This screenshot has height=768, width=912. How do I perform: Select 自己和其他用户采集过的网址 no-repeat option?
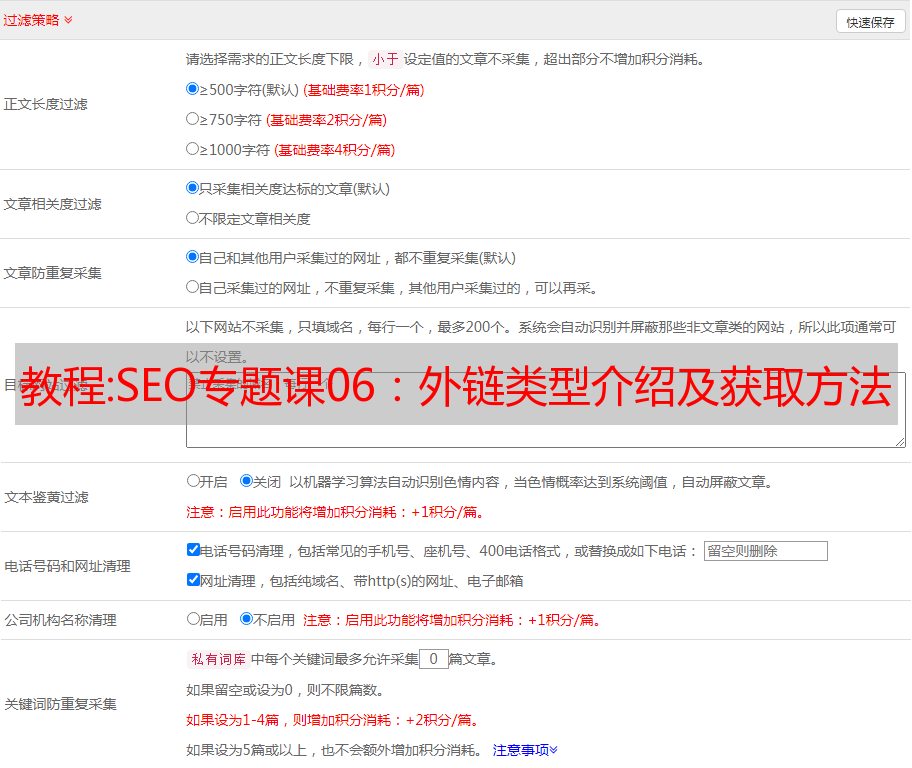[193, 257]
